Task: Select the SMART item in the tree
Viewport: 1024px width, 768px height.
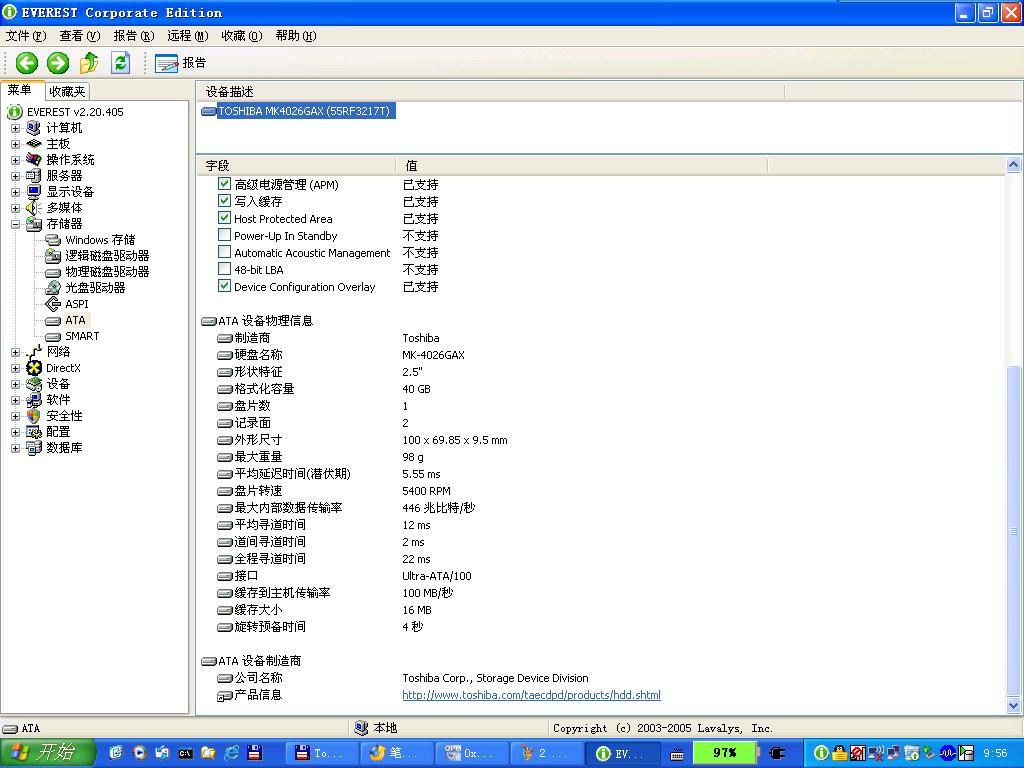Action: coord(82,336)
